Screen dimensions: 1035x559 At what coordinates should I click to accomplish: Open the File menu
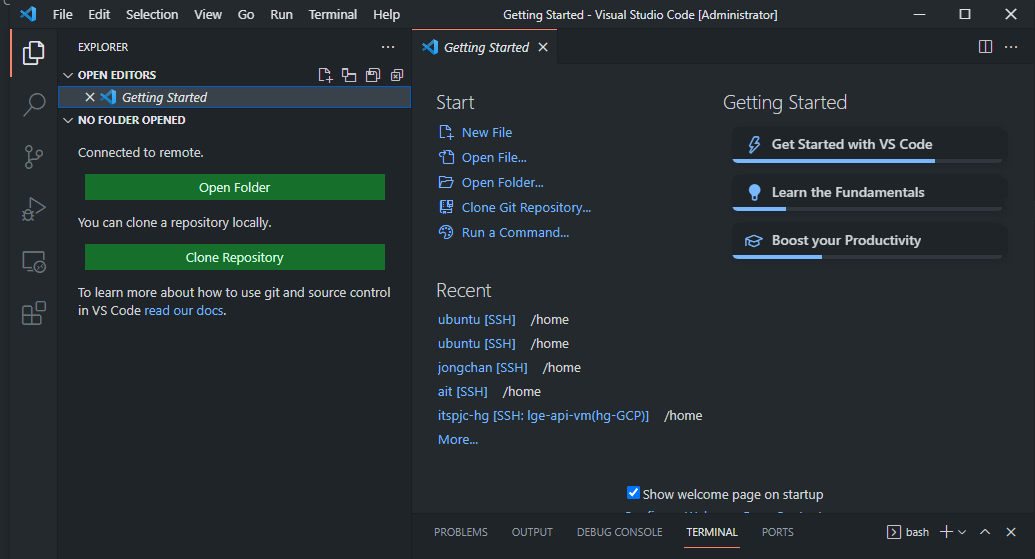63,14
